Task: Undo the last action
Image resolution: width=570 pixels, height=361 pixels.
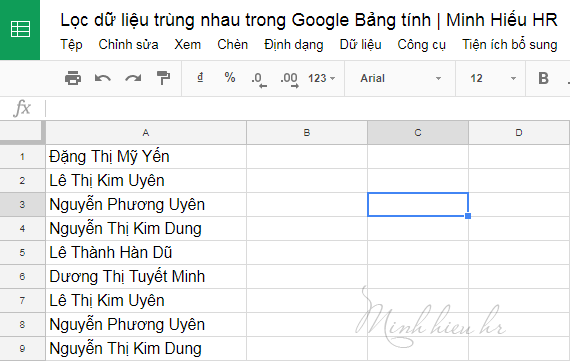Action: [x=103, y=78]
